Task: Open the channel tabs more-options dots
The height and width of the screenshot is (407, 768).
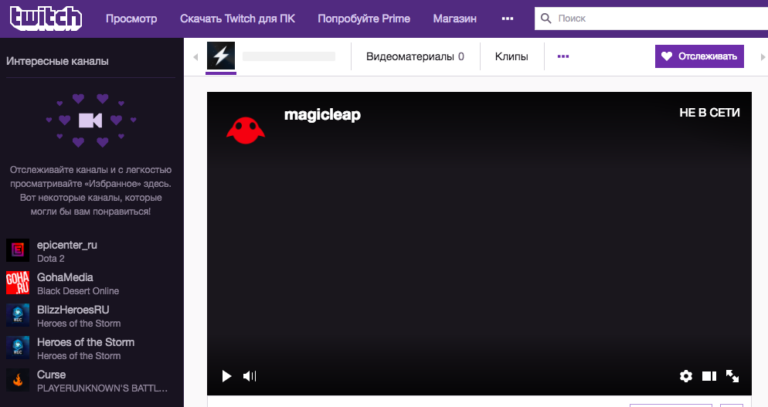Action: [563, 56]
